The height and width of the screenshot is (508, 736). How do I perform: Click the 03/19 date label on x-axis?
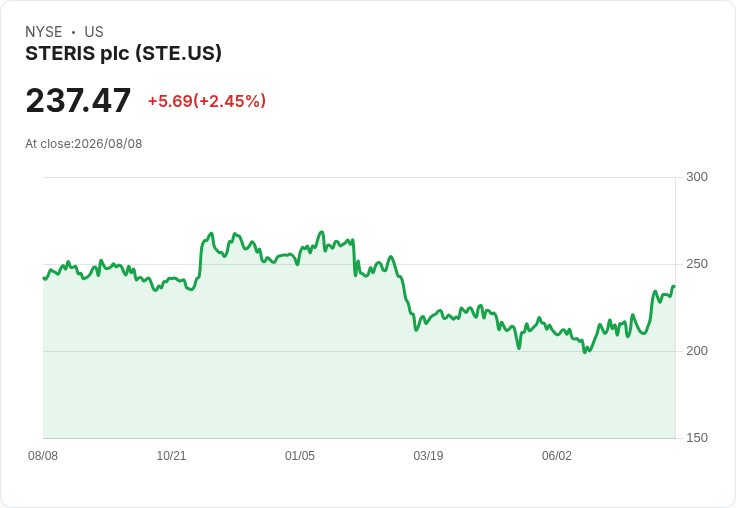[x=428, y=456]
